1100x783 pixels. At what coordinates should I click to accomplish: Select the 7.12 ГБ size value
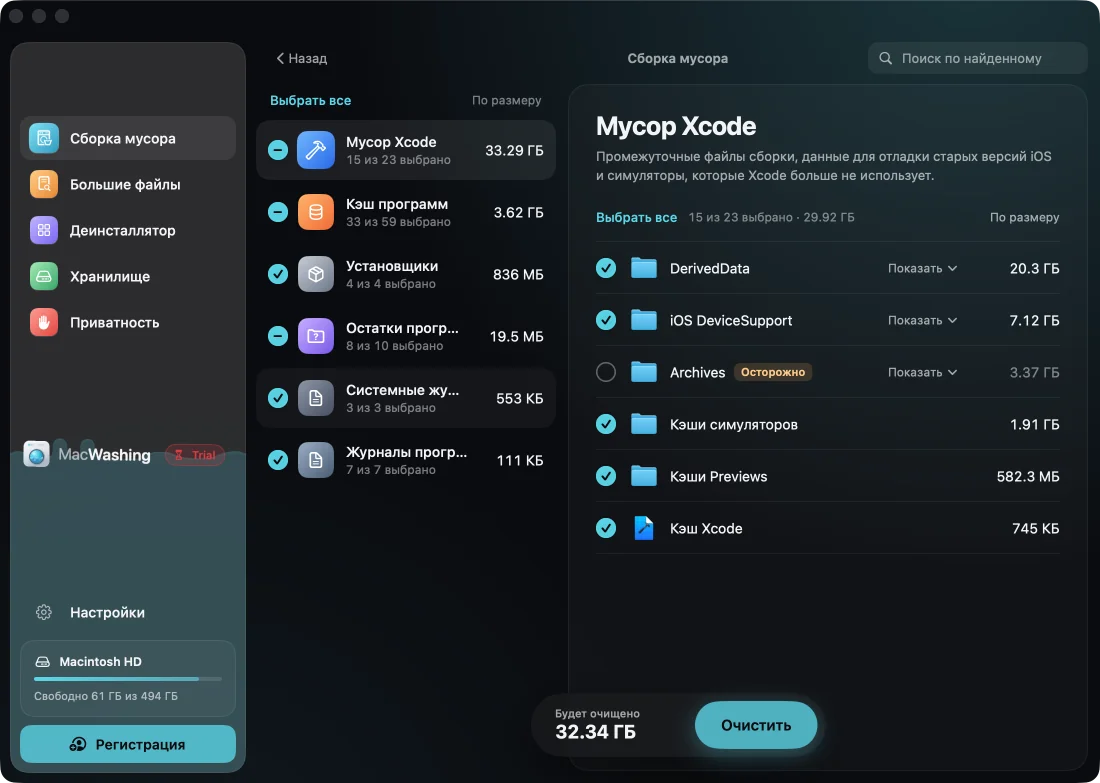click(1034, 320)
